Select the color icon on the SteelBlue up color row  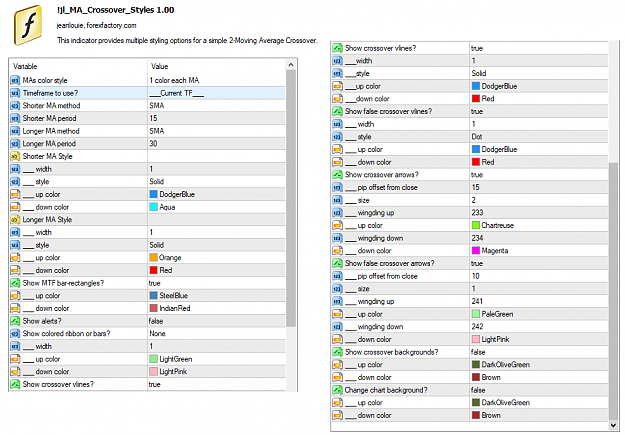tap(15, 296)
